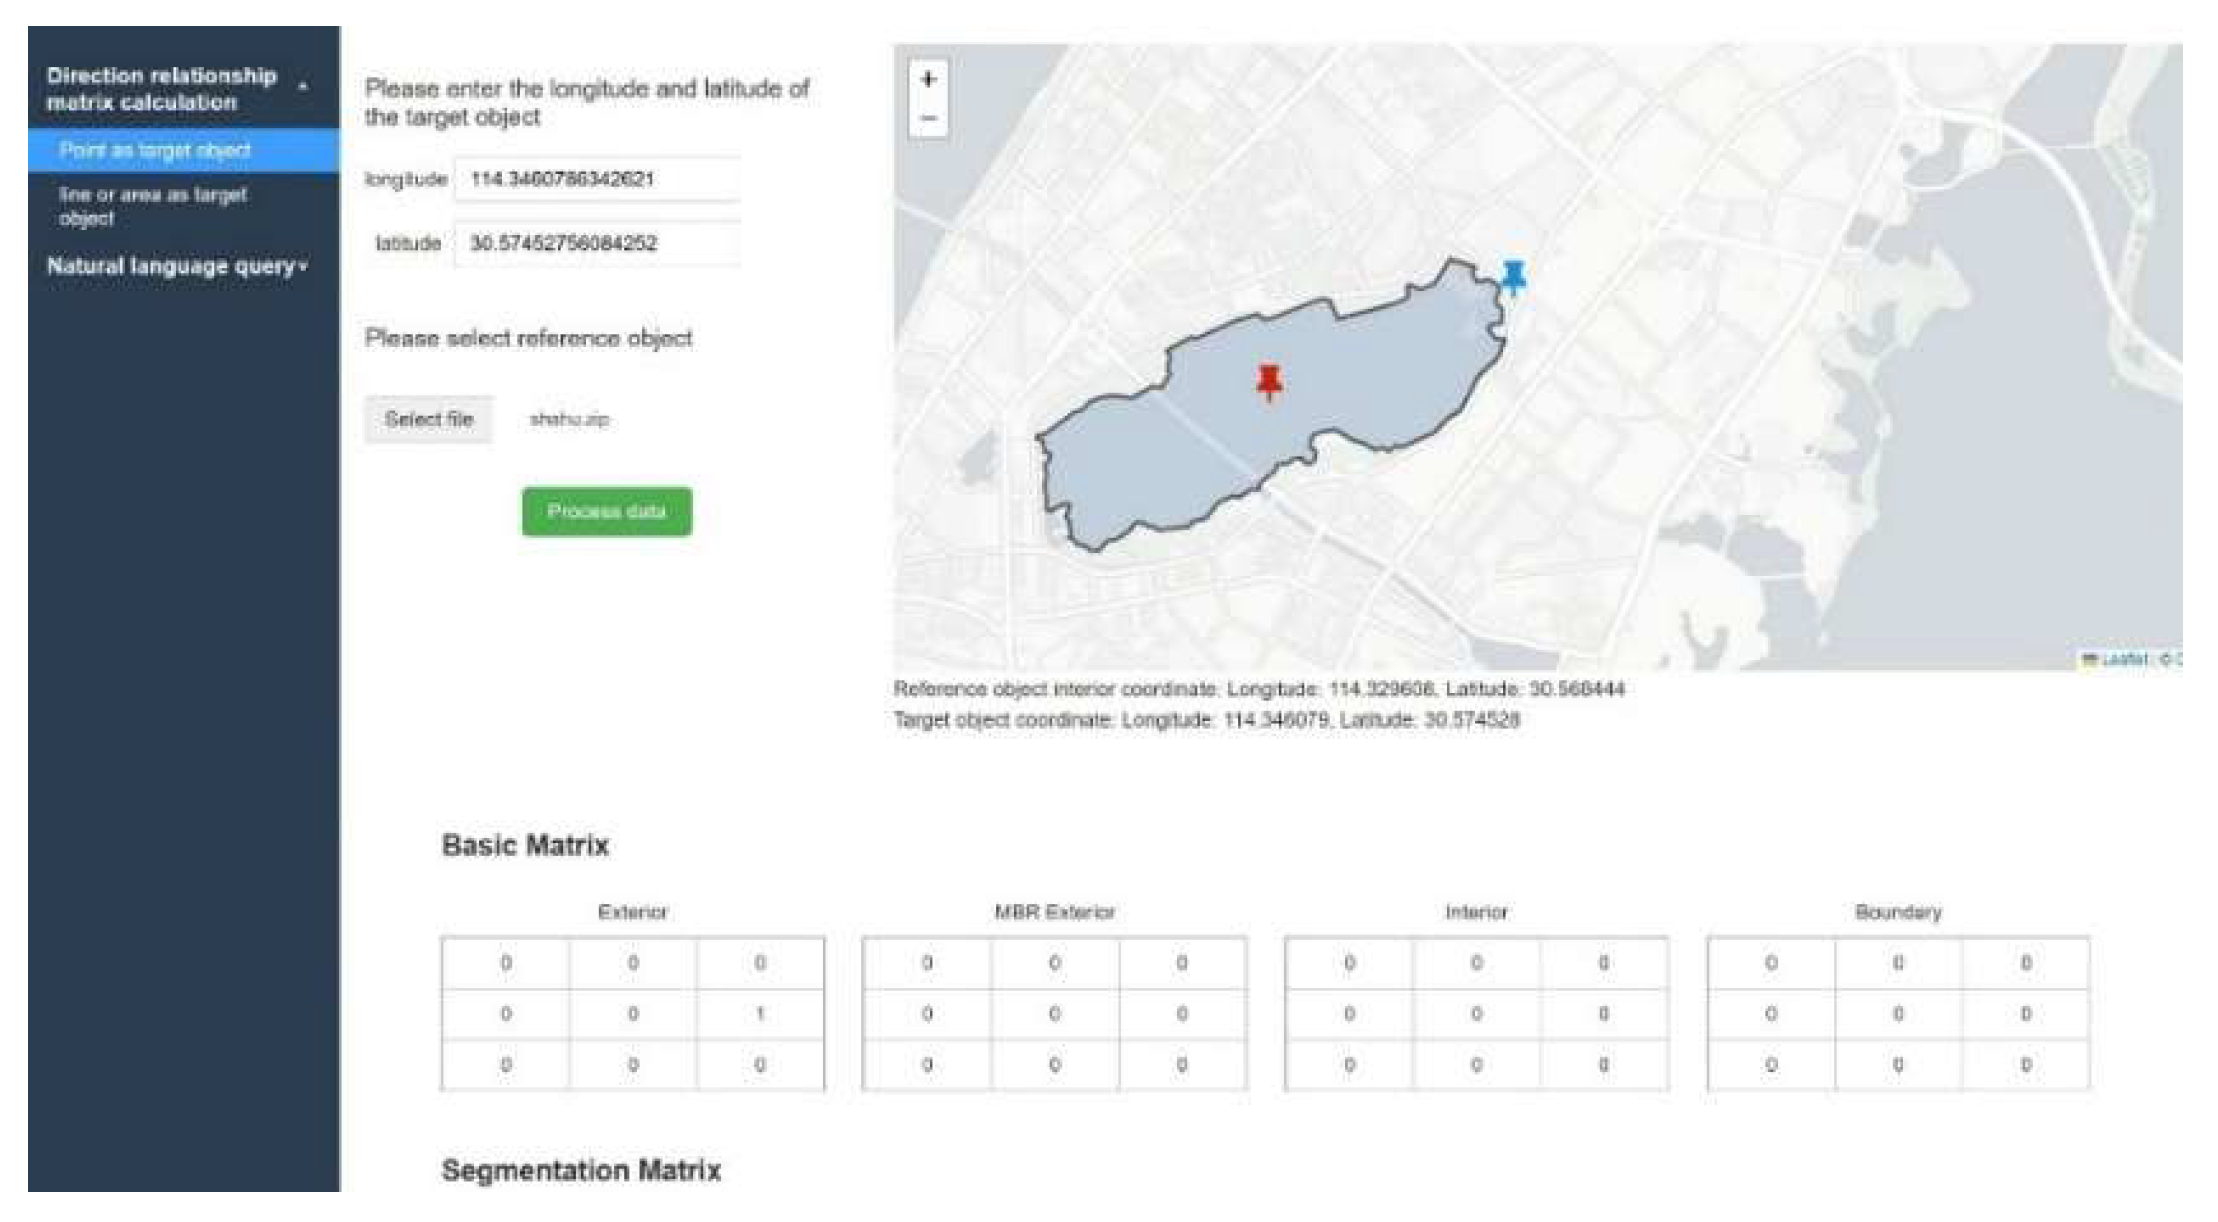Screen dimensions: 2218x1222
Task: Click the Leaflet attribution link
Action: click(2123, 659)
